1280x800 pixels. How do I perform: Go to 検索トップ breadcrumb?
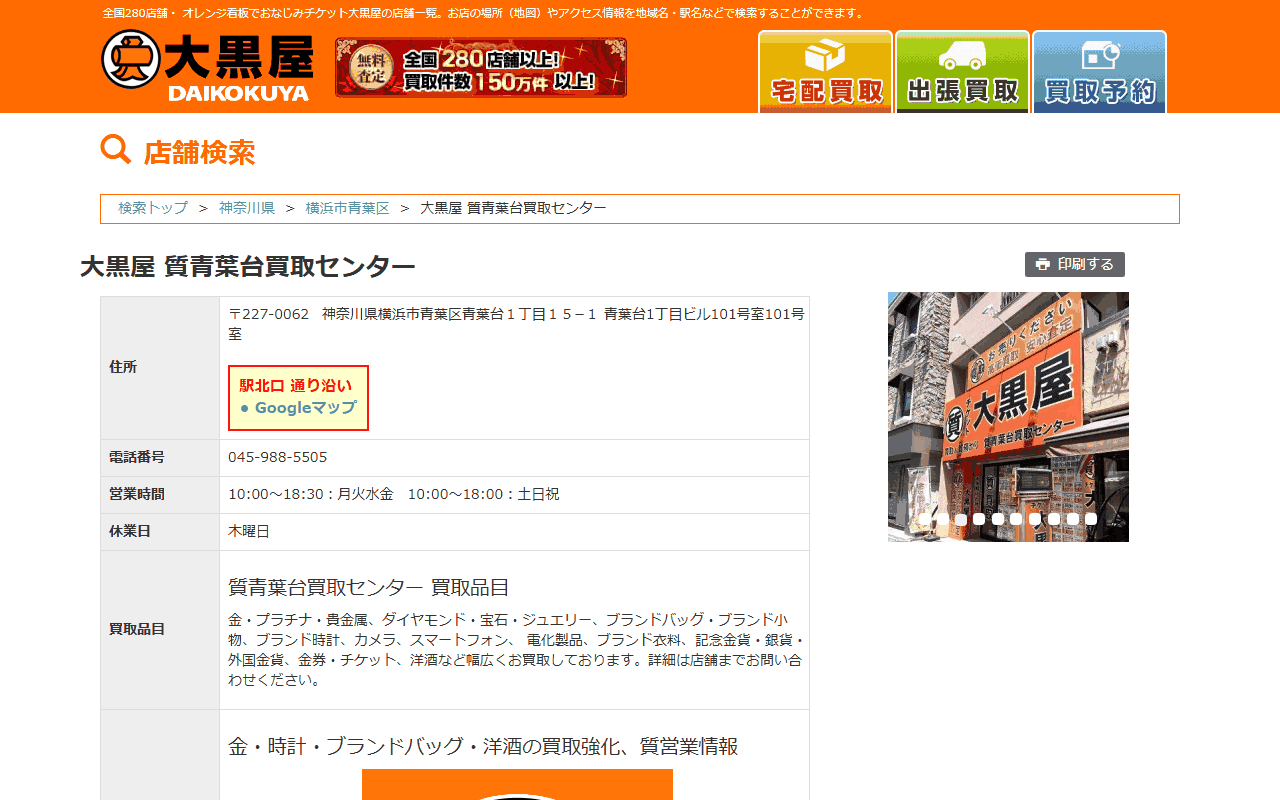[153, 208]
